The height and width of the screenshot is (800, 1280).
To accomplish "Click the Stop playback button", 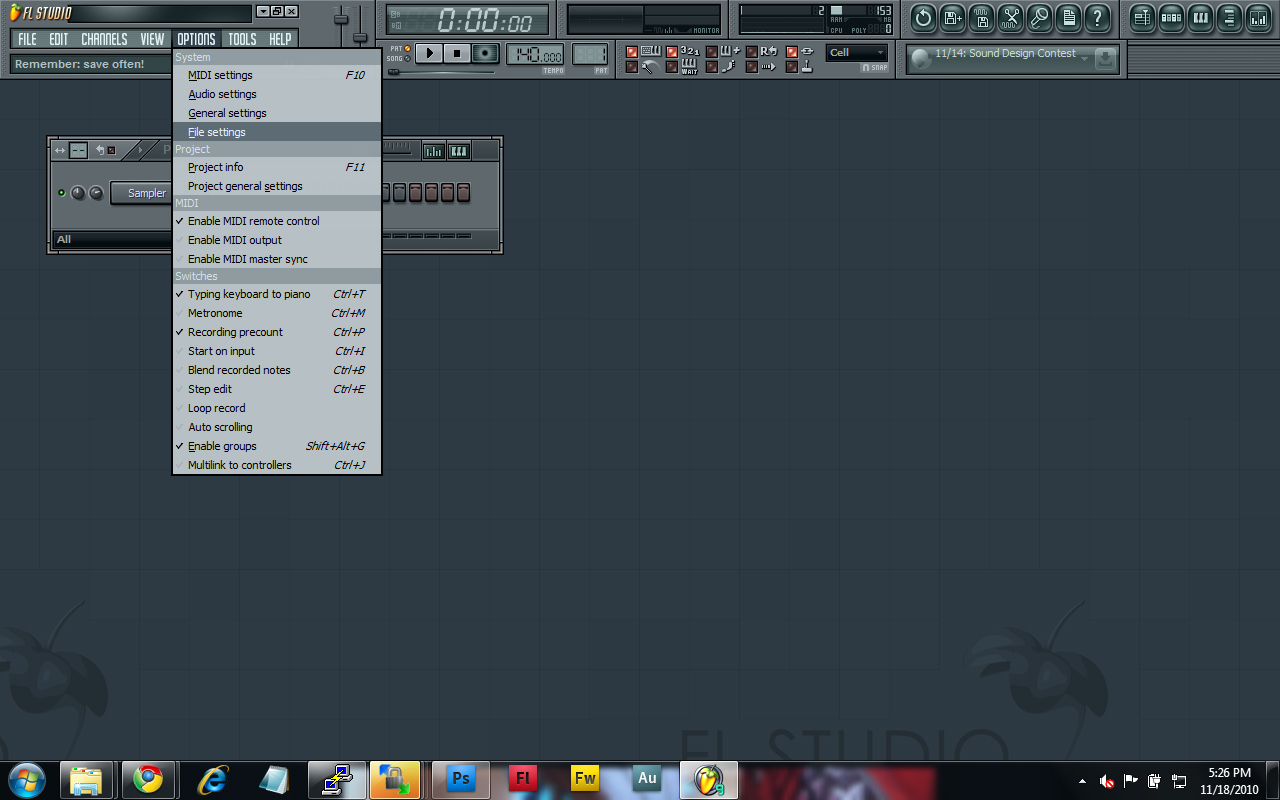I will coord(457,53).
